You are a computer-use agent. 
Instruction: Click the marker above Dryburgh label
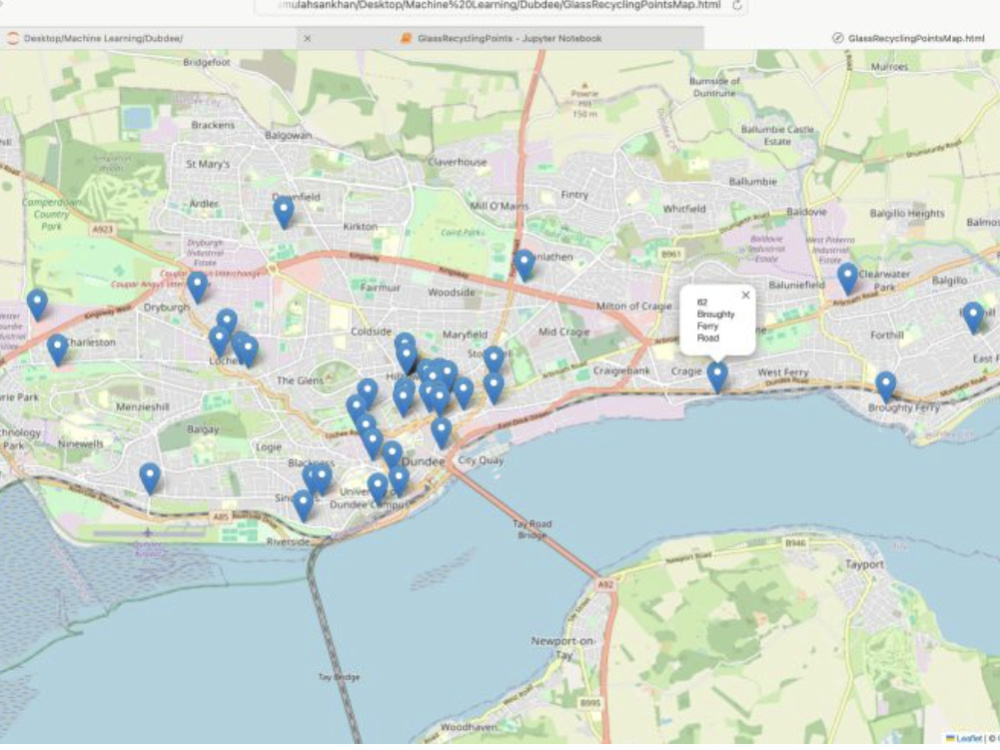coord(198,287)
